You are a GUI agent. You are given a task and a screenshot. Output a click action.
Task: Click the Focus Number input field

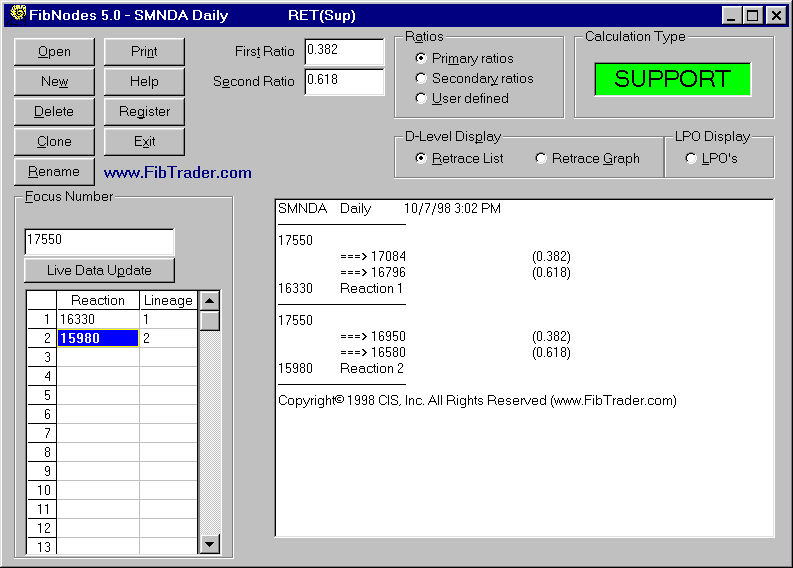point(100,242)
